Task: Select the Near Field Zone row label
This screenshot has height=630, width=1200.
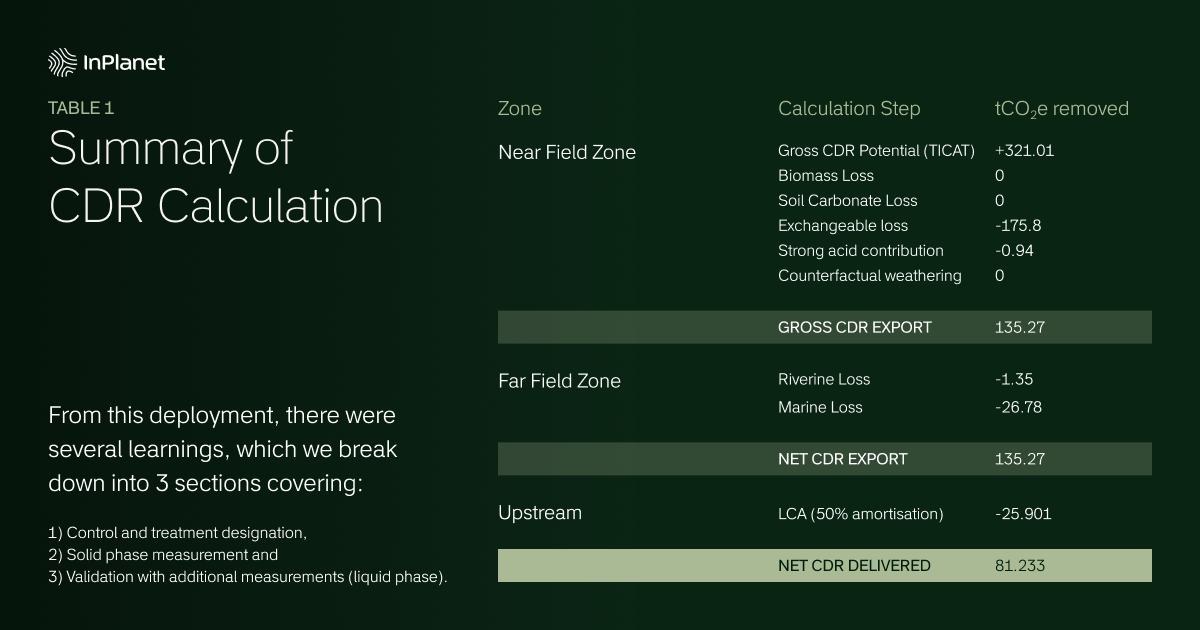Action: (567, 152)
